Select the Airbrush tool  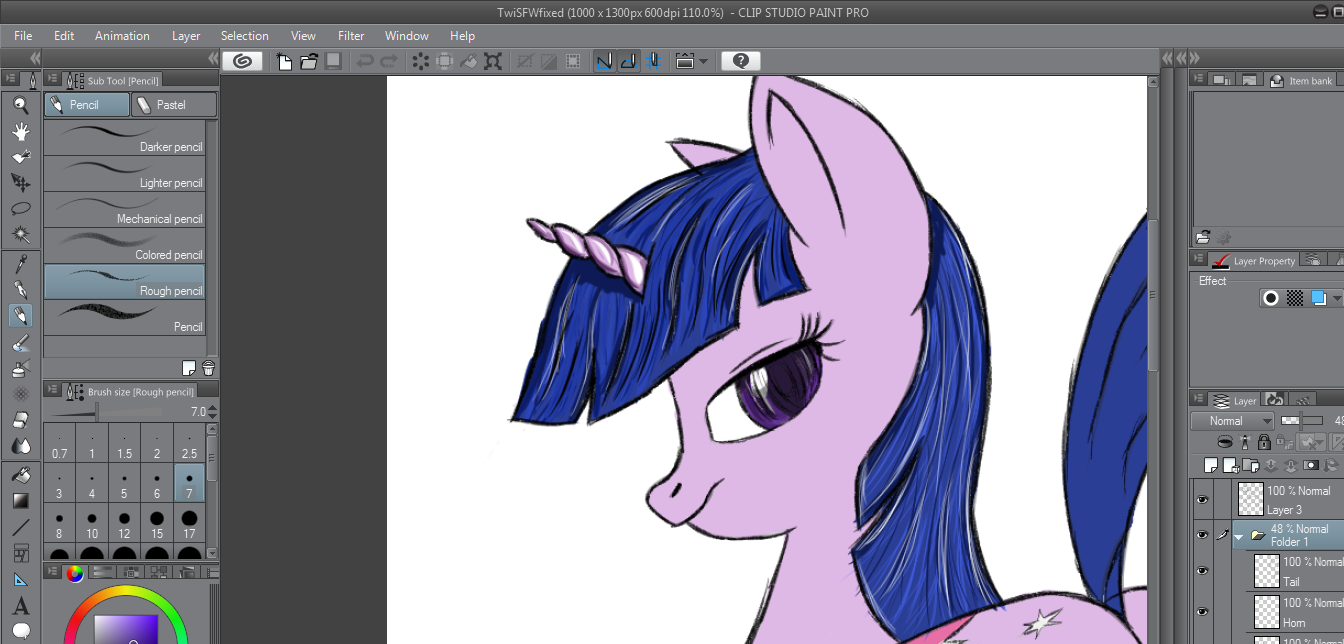21,368
